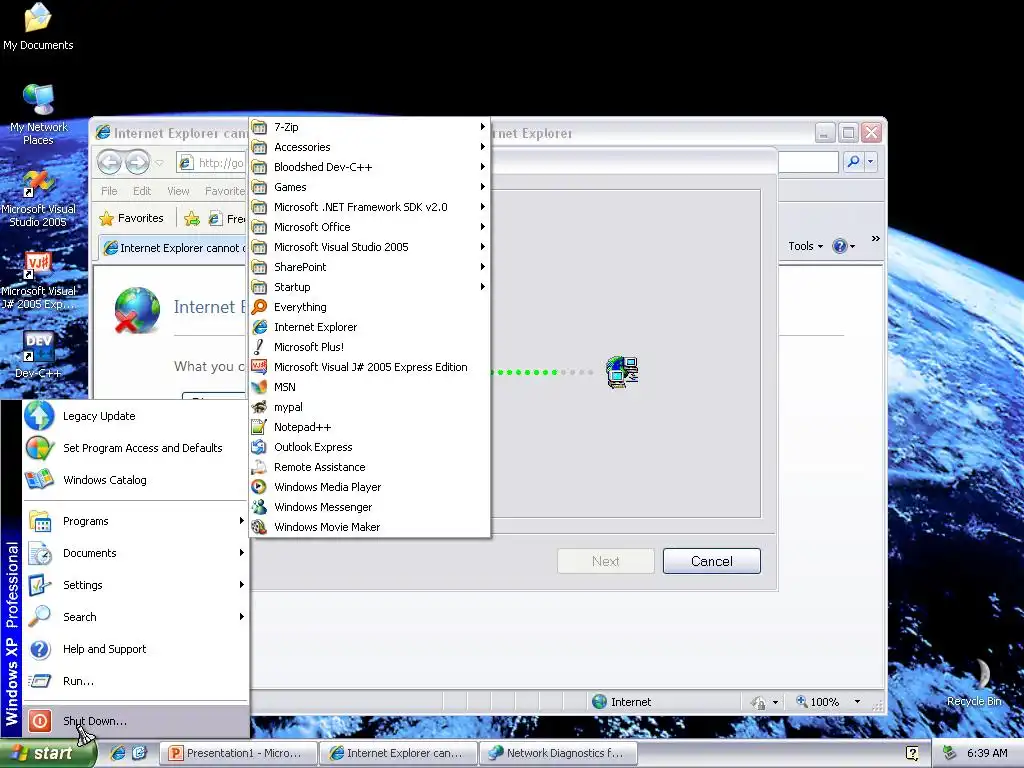Open IE Help question-mark dropdown
Viewport: 1024px width, 768px height.
[x=844, y=246]
